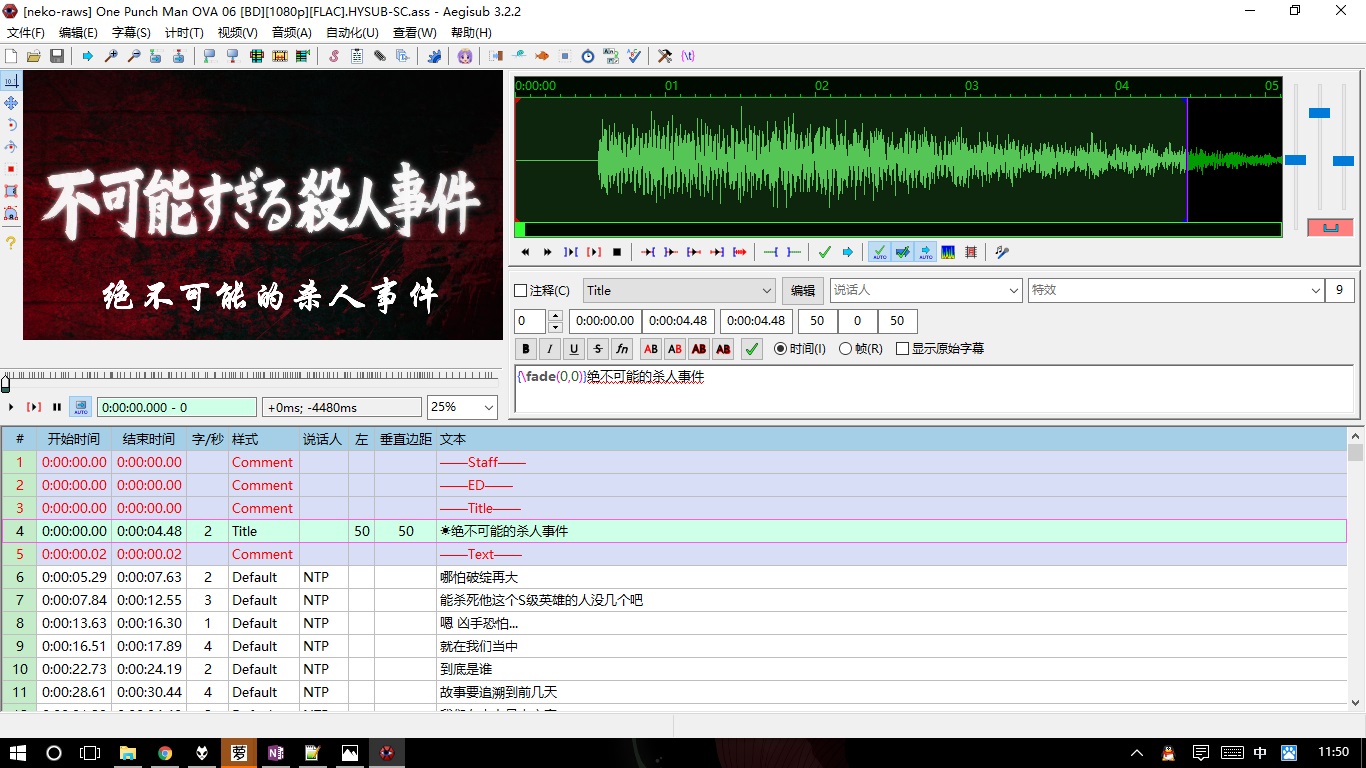Toggle the slider link button under volume sliders
This screenshot has width=1366, height=768.
(x=1330, y=228)
